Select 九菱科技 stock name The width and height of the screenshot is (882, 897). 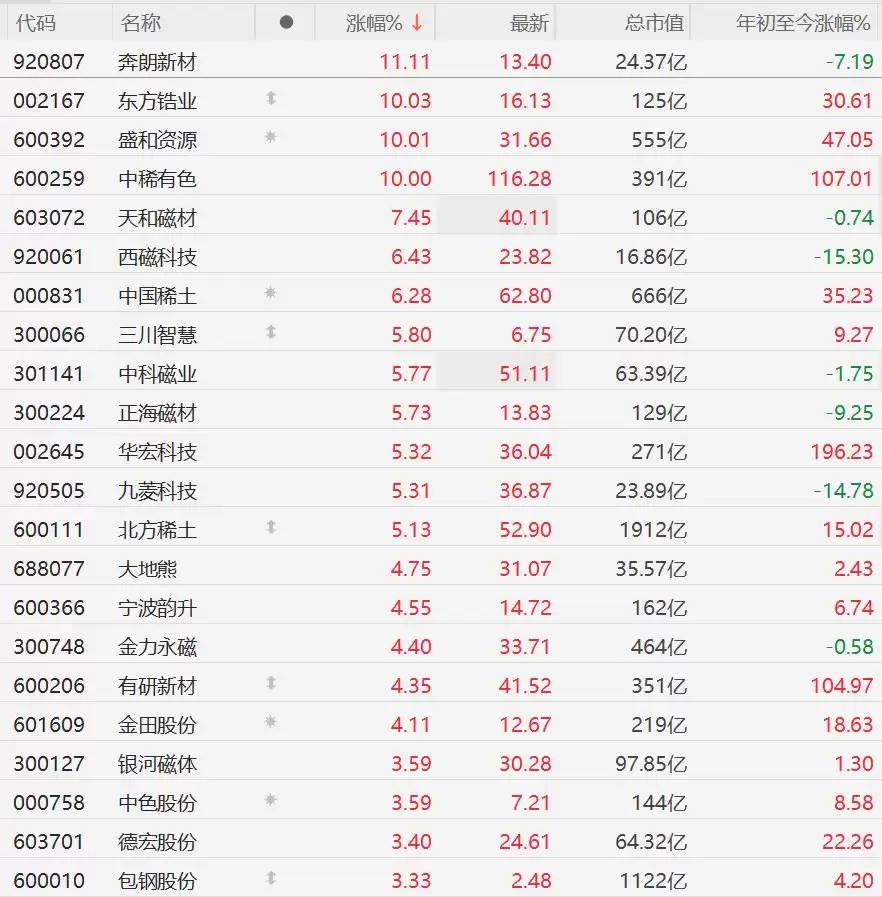click(157, 491)
